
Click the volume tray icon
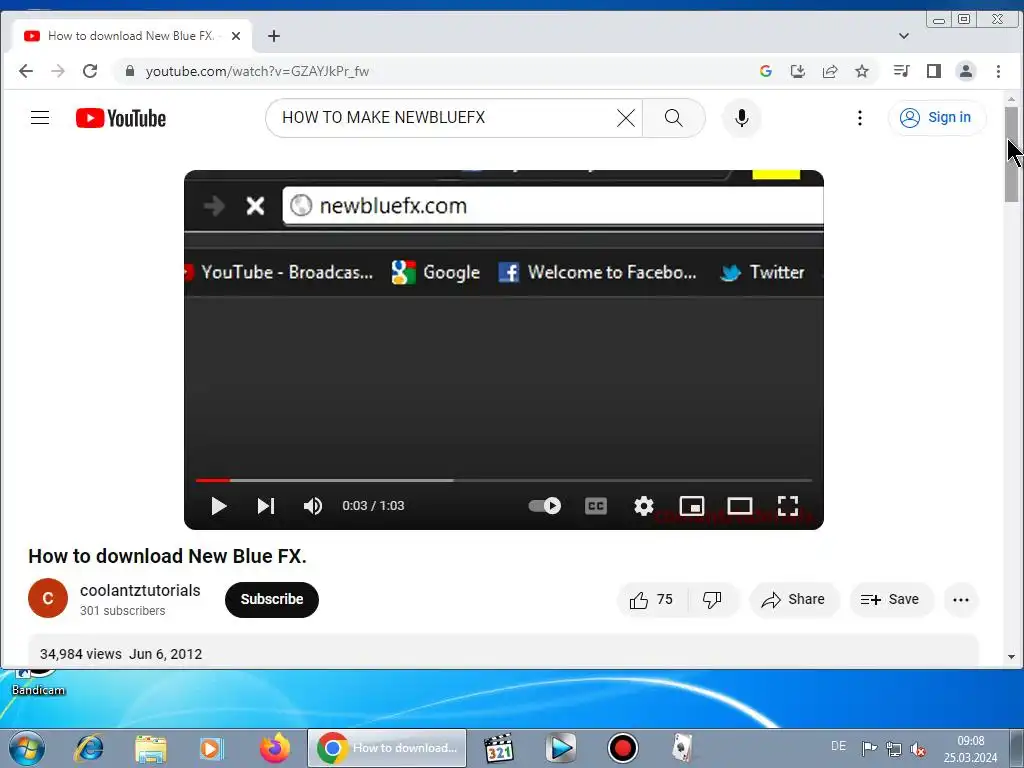pos(918,748)
